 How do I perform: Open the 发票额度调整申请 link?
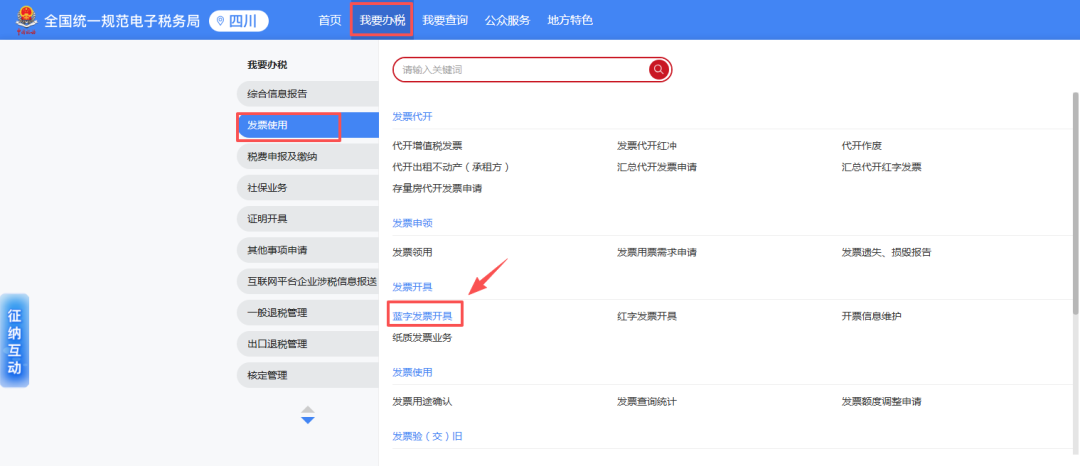click(x=882, y=402)
